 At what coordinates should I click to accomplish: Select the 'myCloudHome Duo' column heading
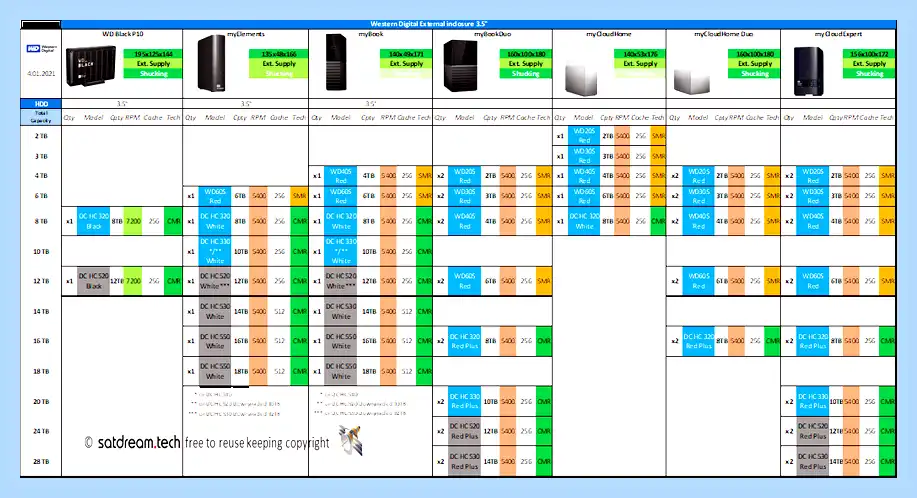point(723,34)
